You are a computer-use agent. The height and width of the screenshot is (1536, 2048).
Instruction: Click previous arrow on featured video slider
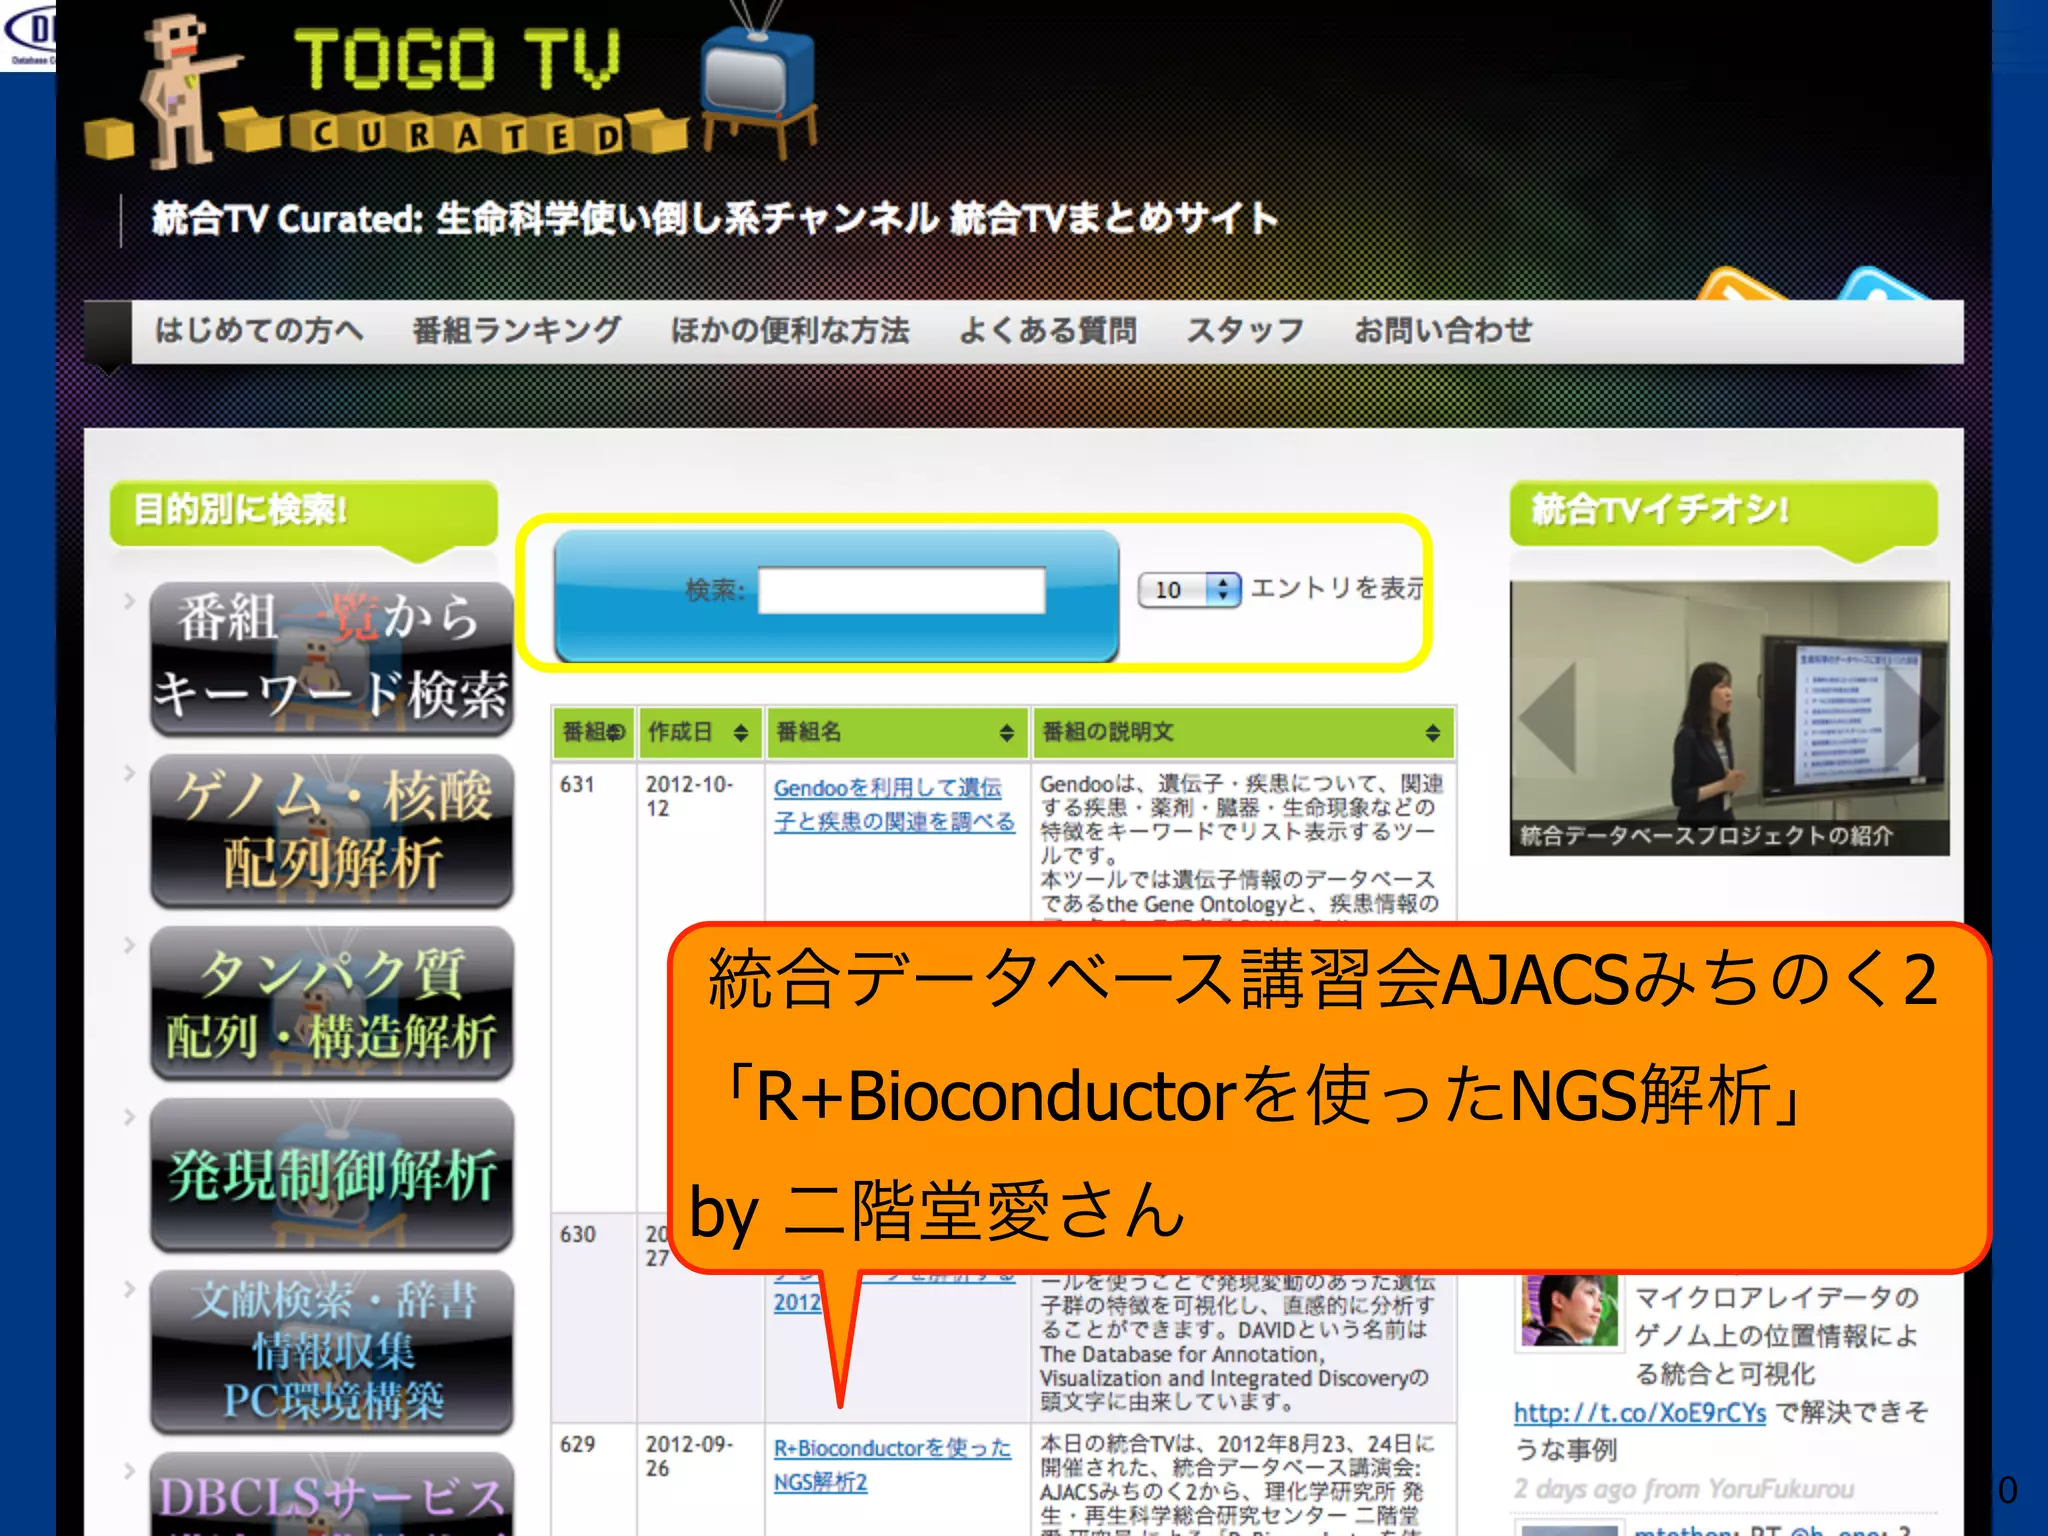pyautogui.click(x=1547, y=717)
